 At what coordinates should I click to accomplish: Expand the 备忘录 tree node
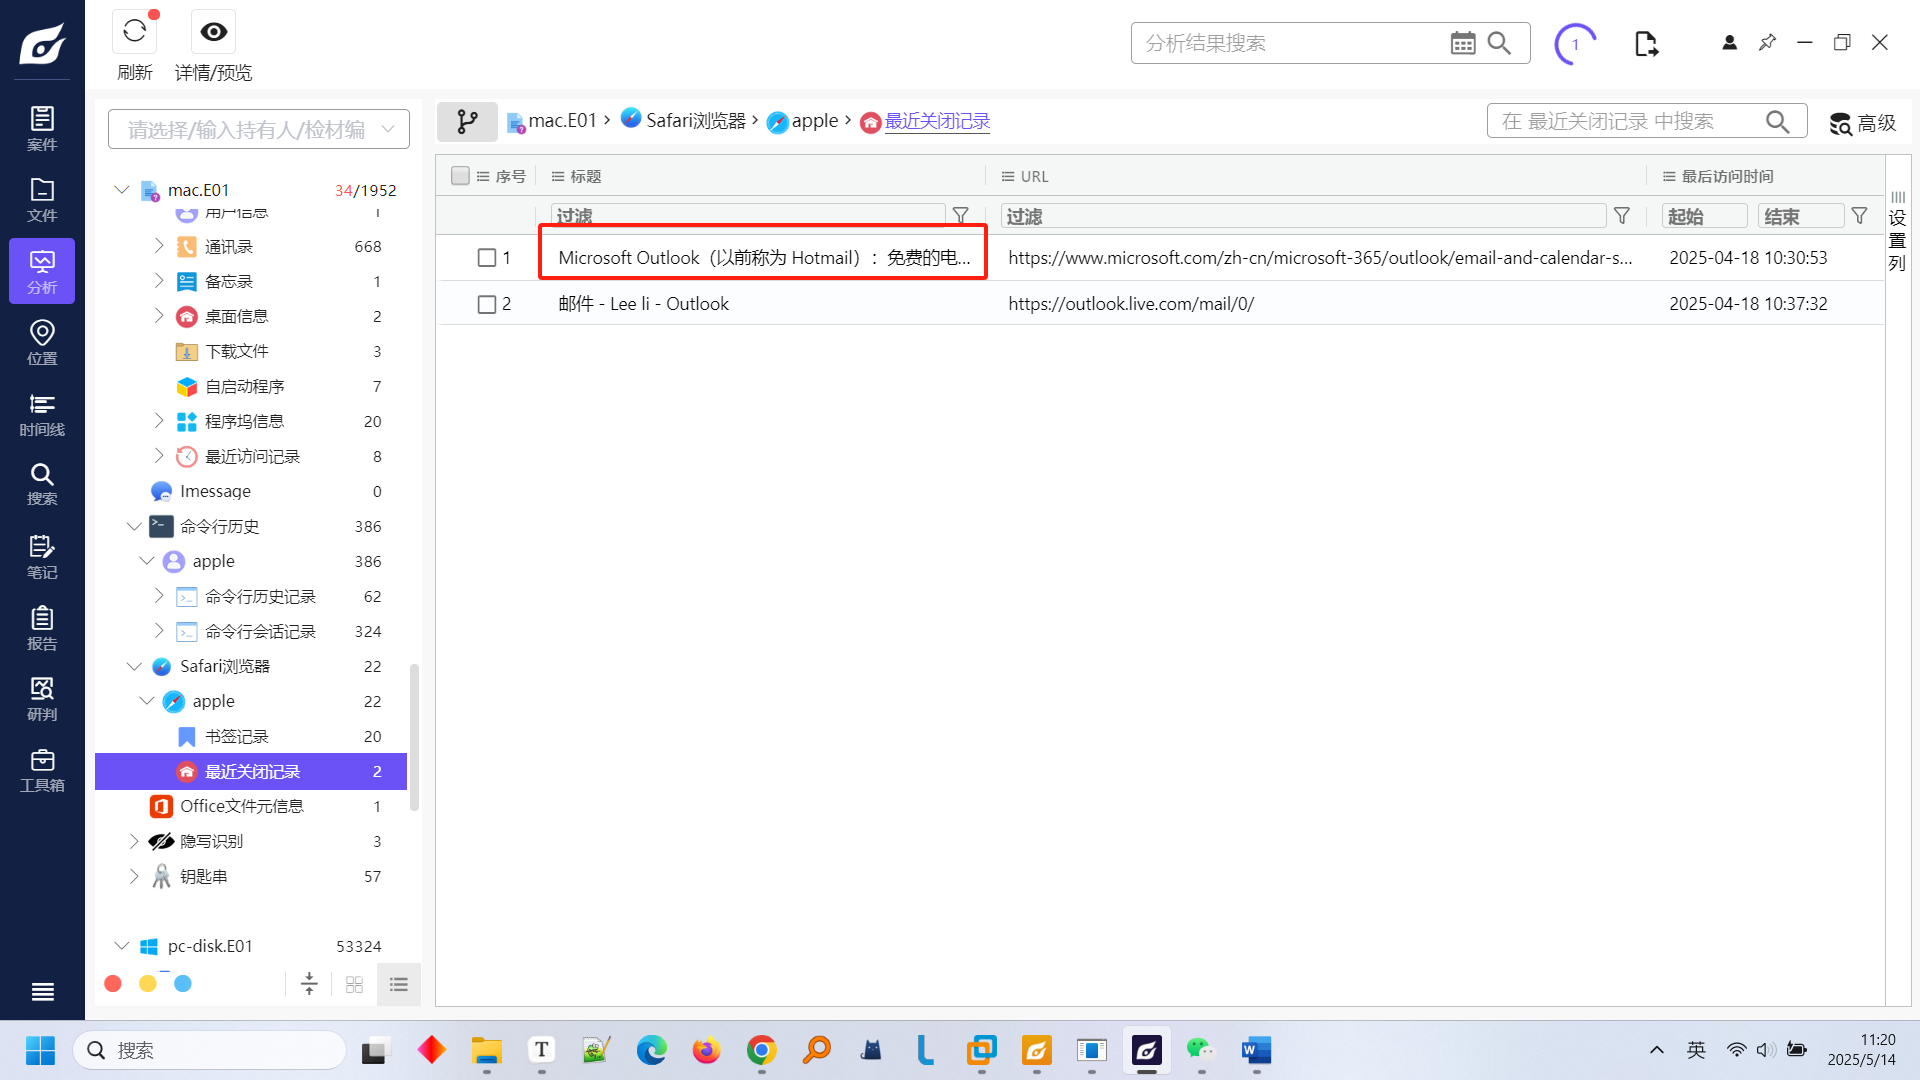[159, 280]
